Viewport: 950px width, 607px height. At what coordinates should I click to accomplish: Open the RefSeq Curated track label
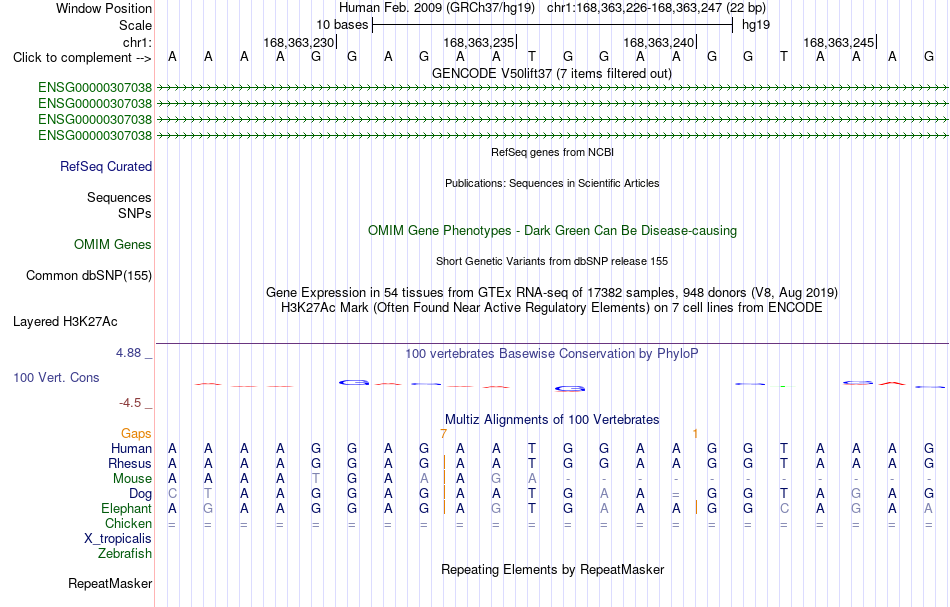pos(105,166)
